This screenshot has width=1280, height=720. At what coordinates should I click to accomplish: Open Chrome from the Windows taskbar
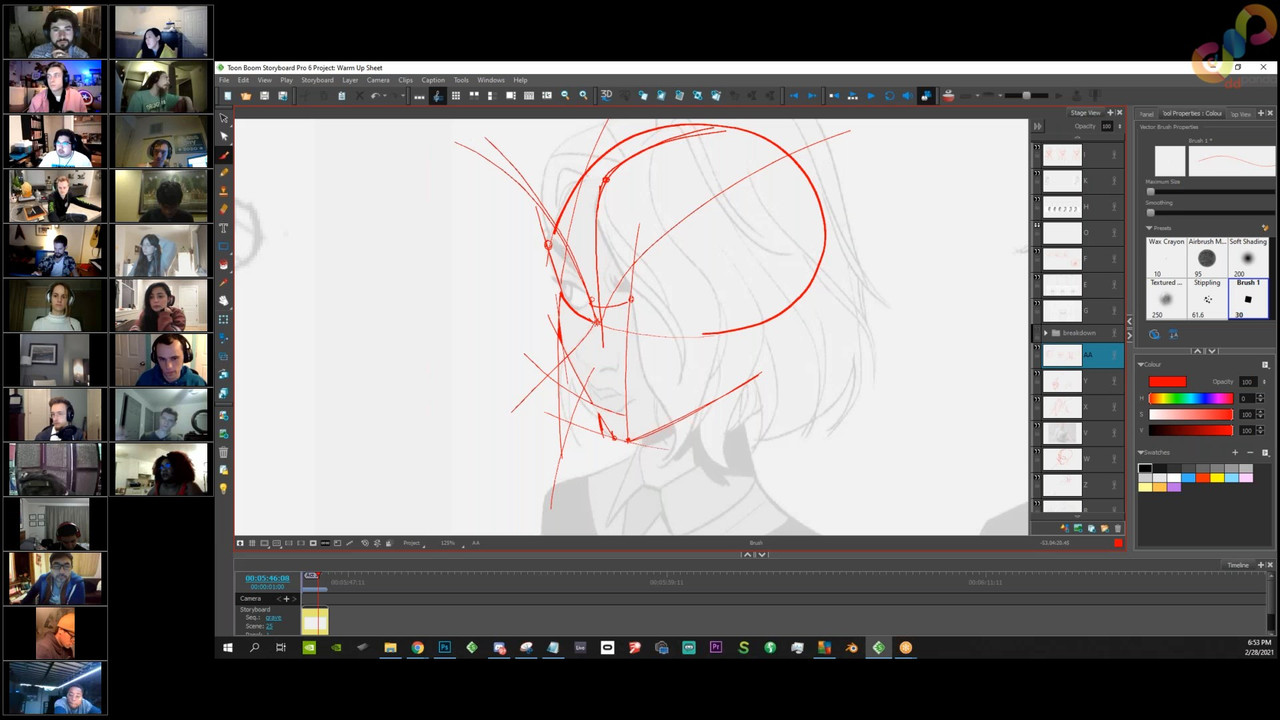417,648
